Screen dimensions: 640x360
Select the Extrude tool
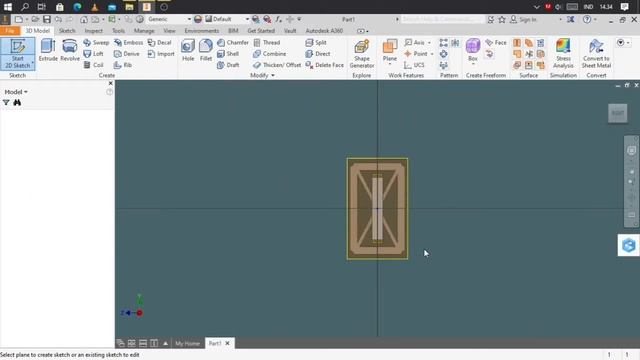coord(48,50)
